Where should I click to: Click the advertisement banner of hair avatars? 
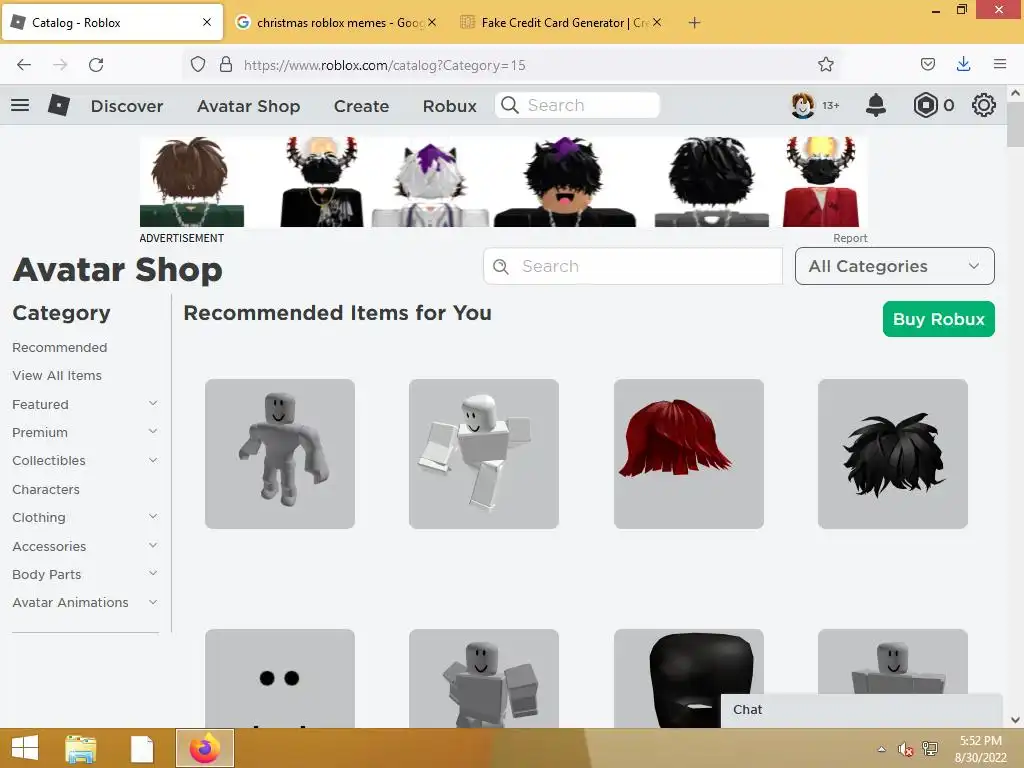pyautogui.click(x=504, y=182)
